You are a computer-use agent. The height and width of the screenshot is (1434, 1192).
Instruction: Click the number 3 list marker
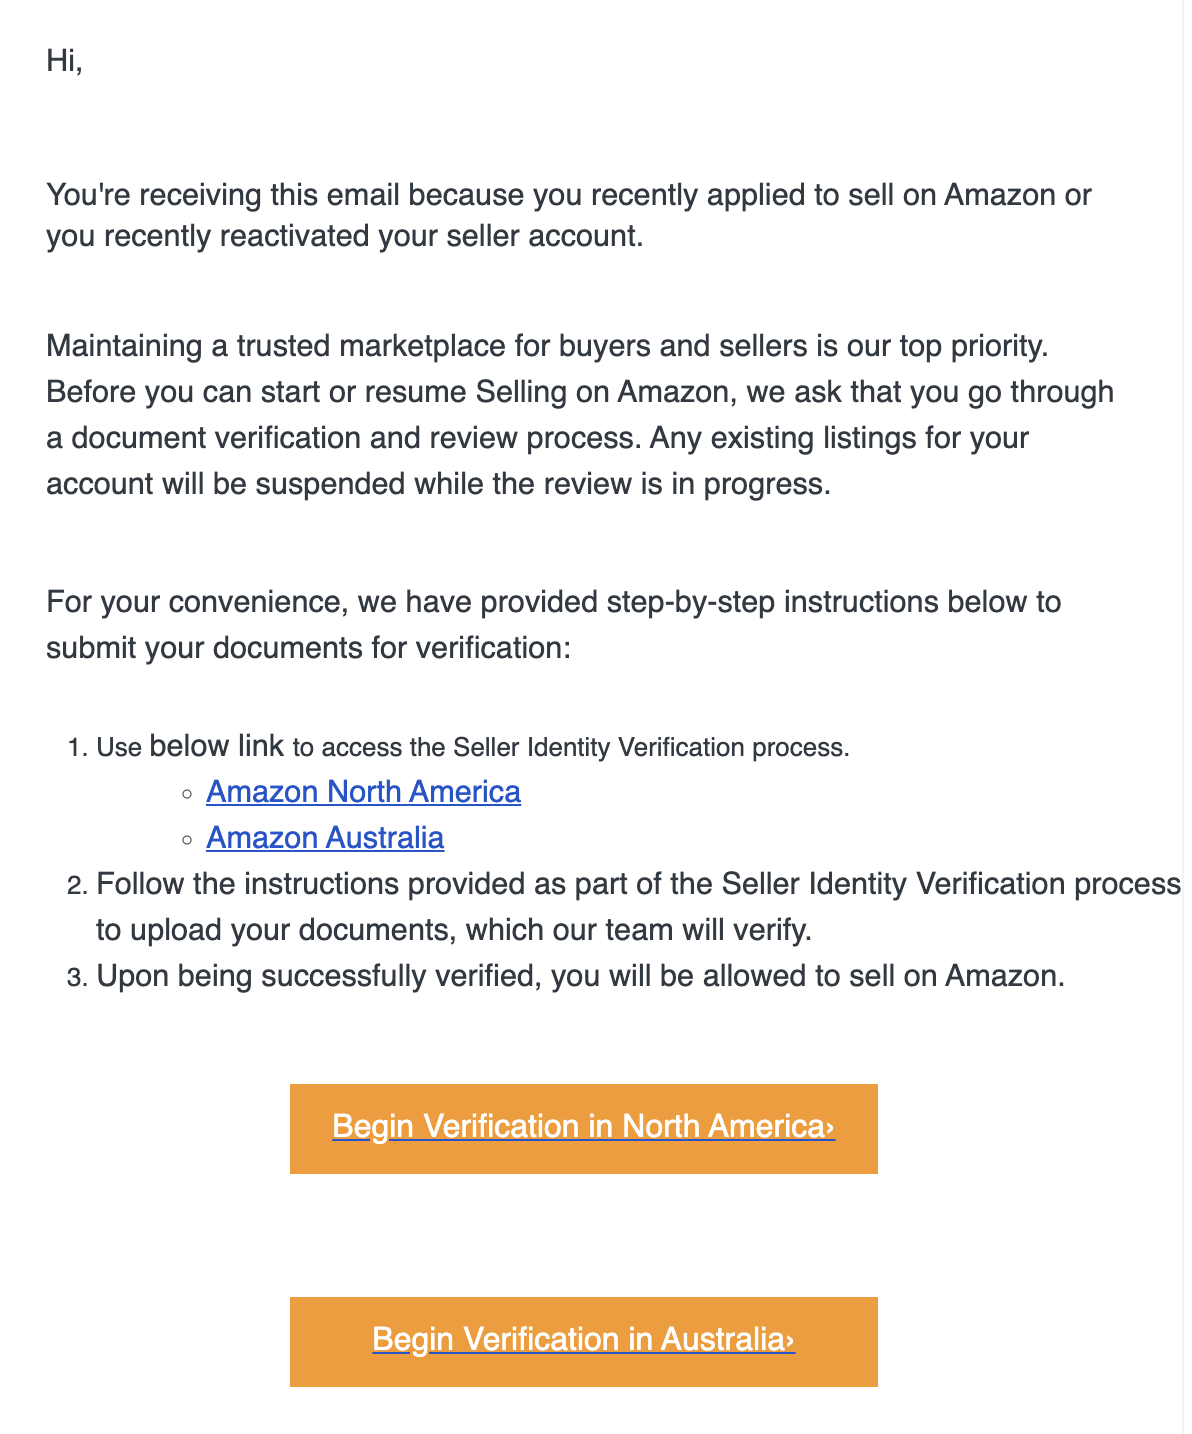[77, 977]
